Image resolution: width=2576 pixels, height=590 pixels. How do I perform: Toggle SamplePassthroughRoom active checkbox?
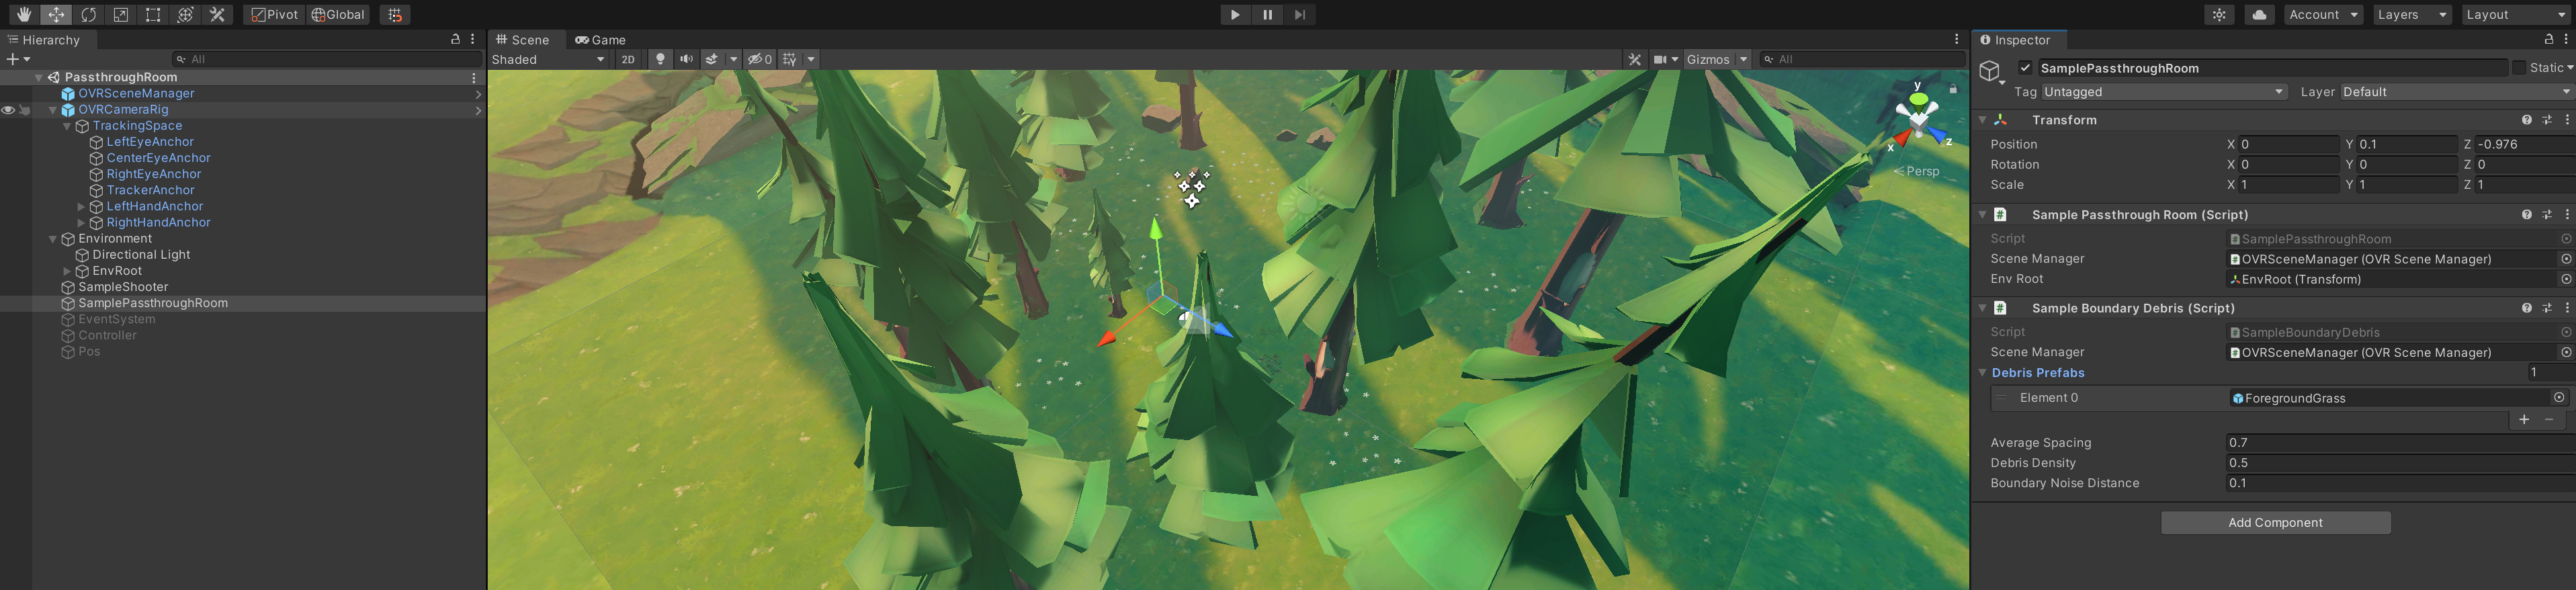tap(2025, 68)
